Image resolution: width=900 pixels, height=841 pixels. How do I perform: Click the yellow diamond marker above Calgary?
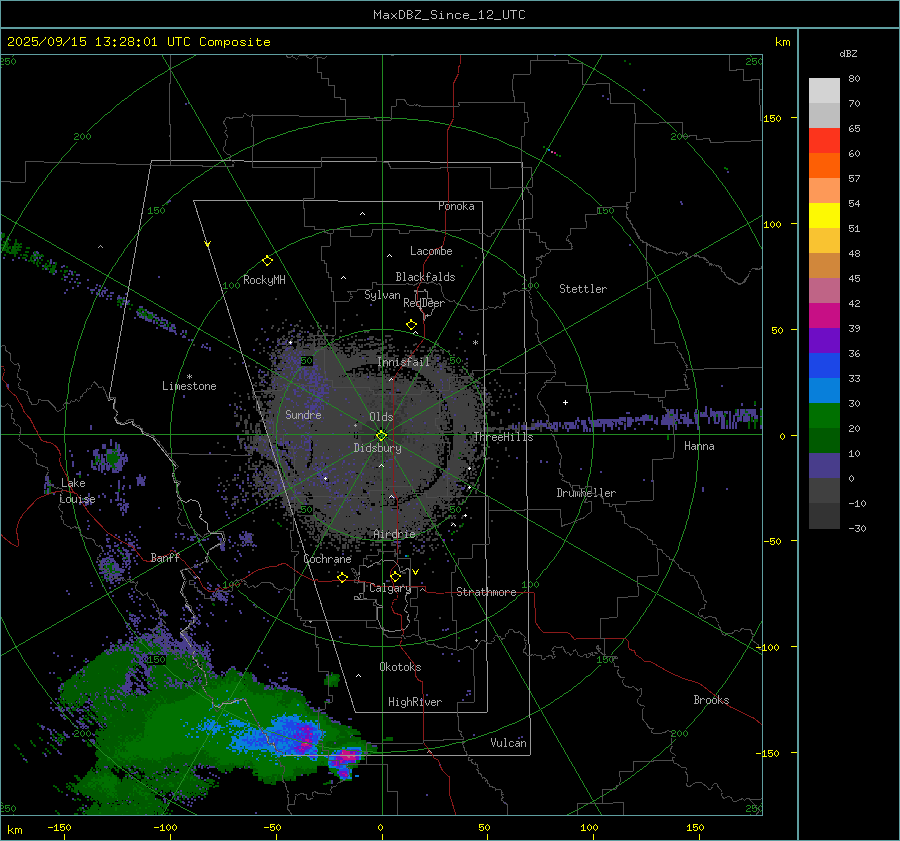pos(395,576)
